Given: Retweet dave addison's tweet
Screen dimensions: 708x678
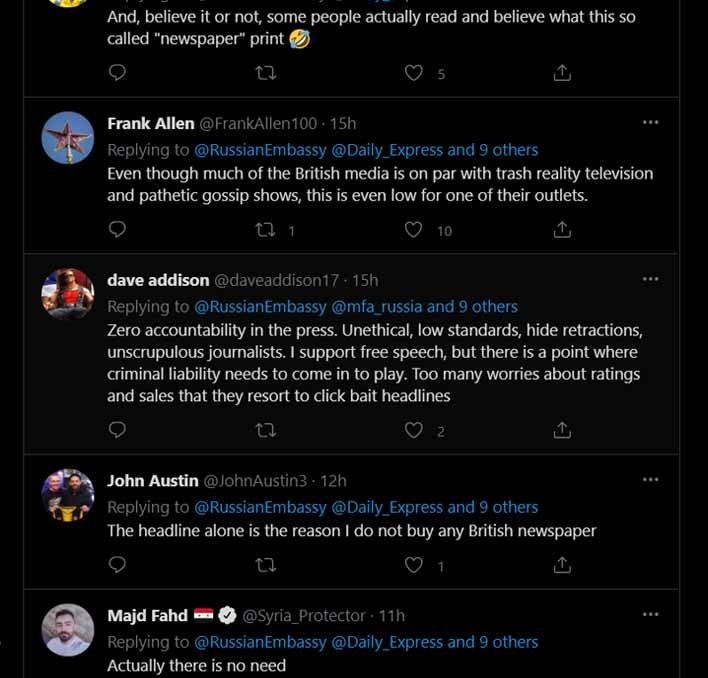Looking at the screenshot, I should 265,430.
